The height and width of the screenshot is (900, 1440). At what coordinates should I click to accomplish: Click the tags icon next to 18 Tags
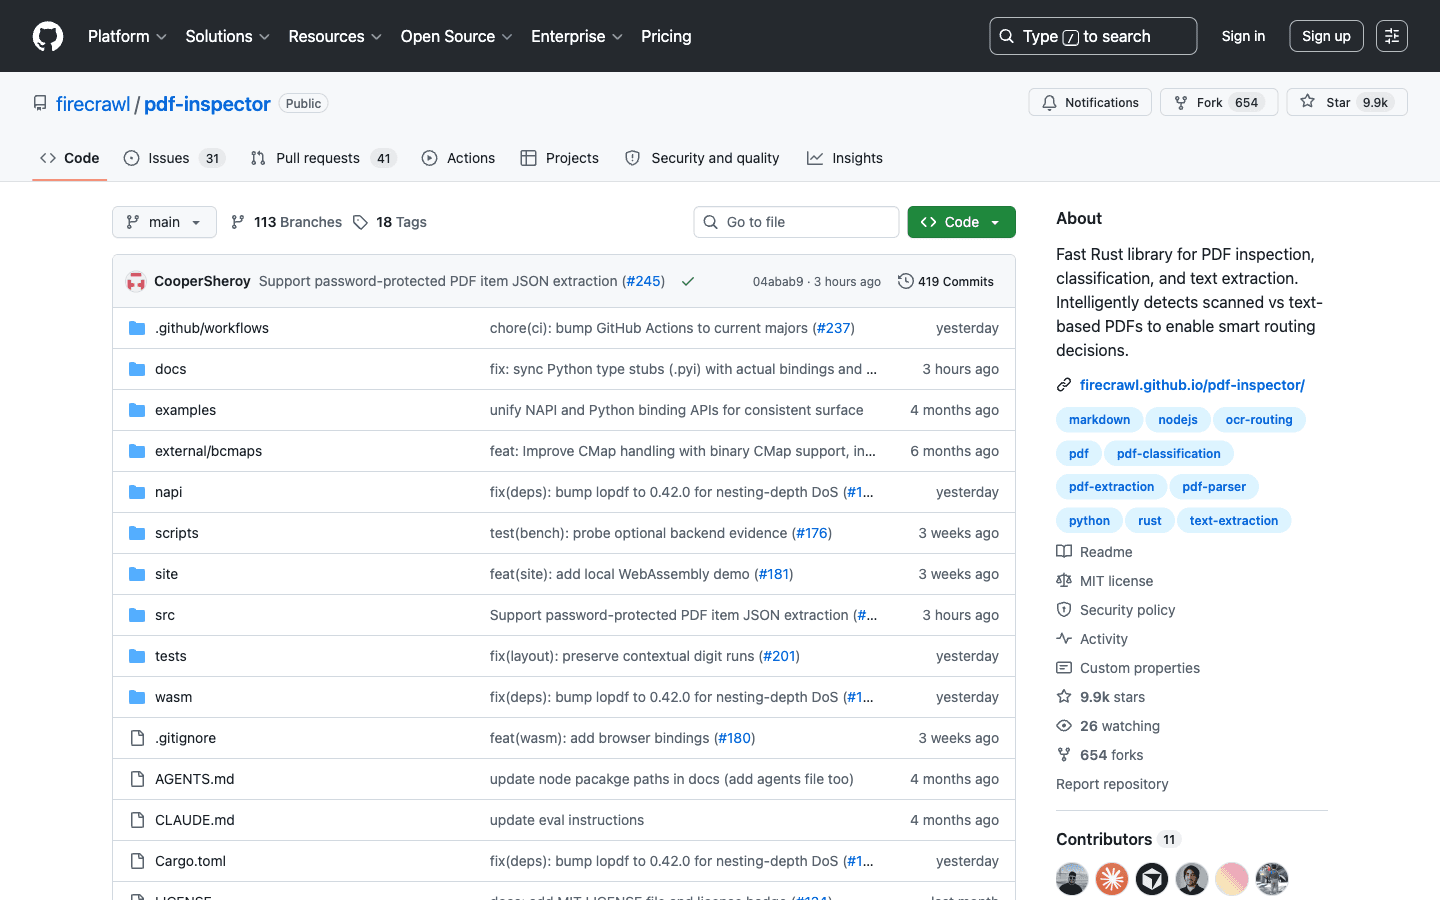[x=360, y=222]
